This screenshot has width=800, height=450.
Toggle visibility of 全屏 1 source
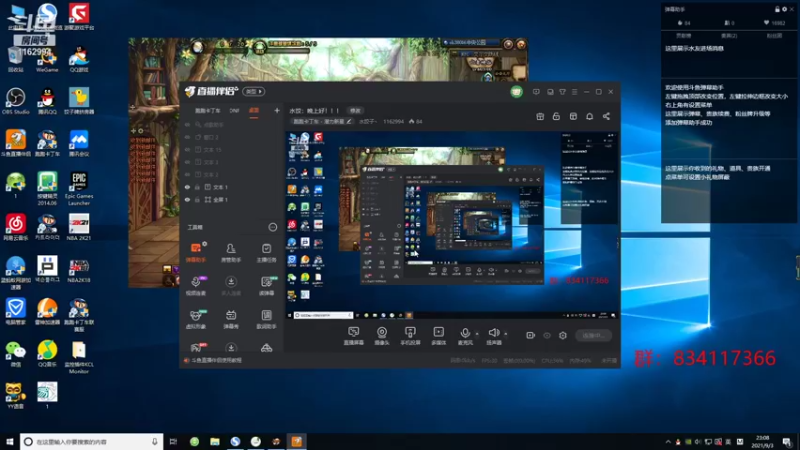(x=187, y=199)
